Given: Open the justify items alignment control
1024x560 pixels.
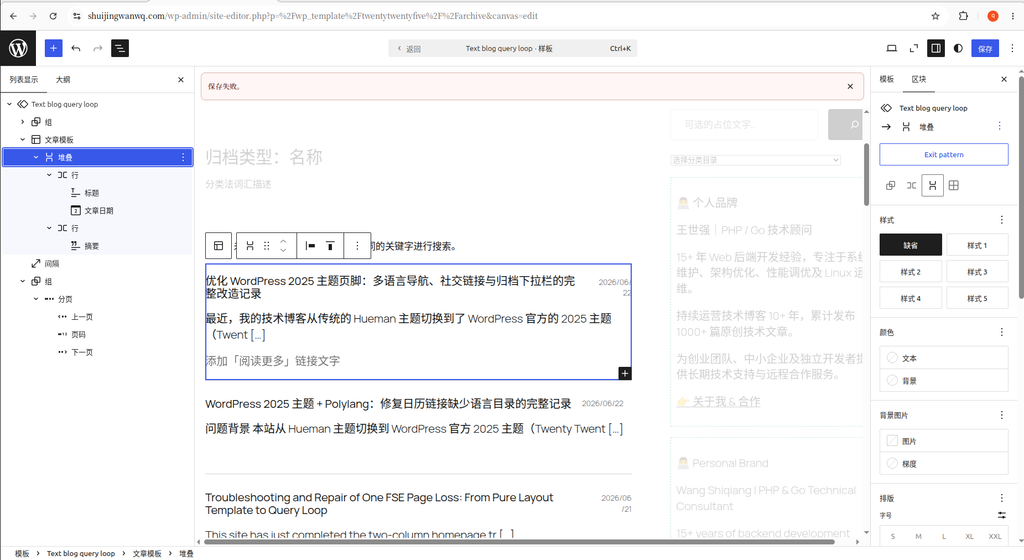Looking at the screenshot, I should click(x=311, y=246).
